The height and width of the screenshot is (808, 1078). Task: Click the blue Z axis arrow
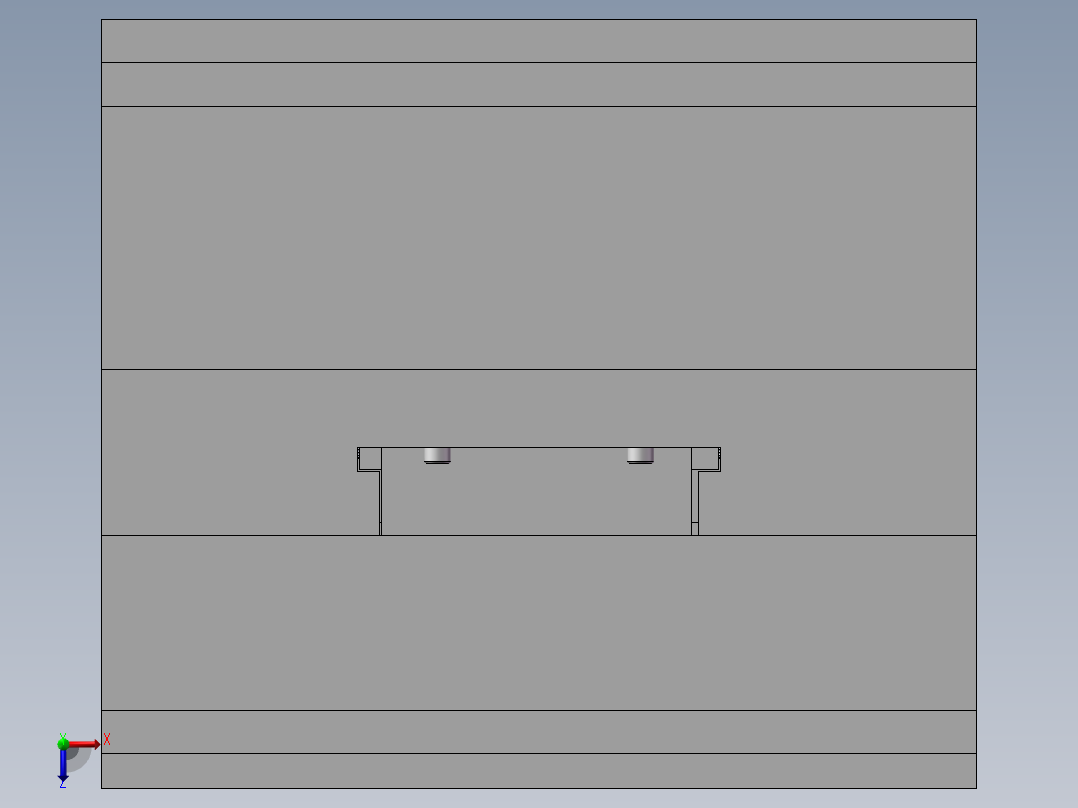click(63, 765)
